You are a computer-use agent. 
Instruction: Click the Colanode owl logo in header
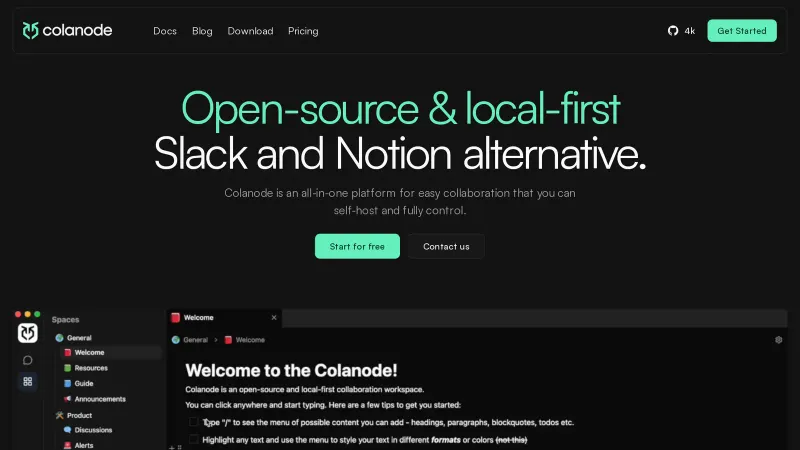click(31, 31)
